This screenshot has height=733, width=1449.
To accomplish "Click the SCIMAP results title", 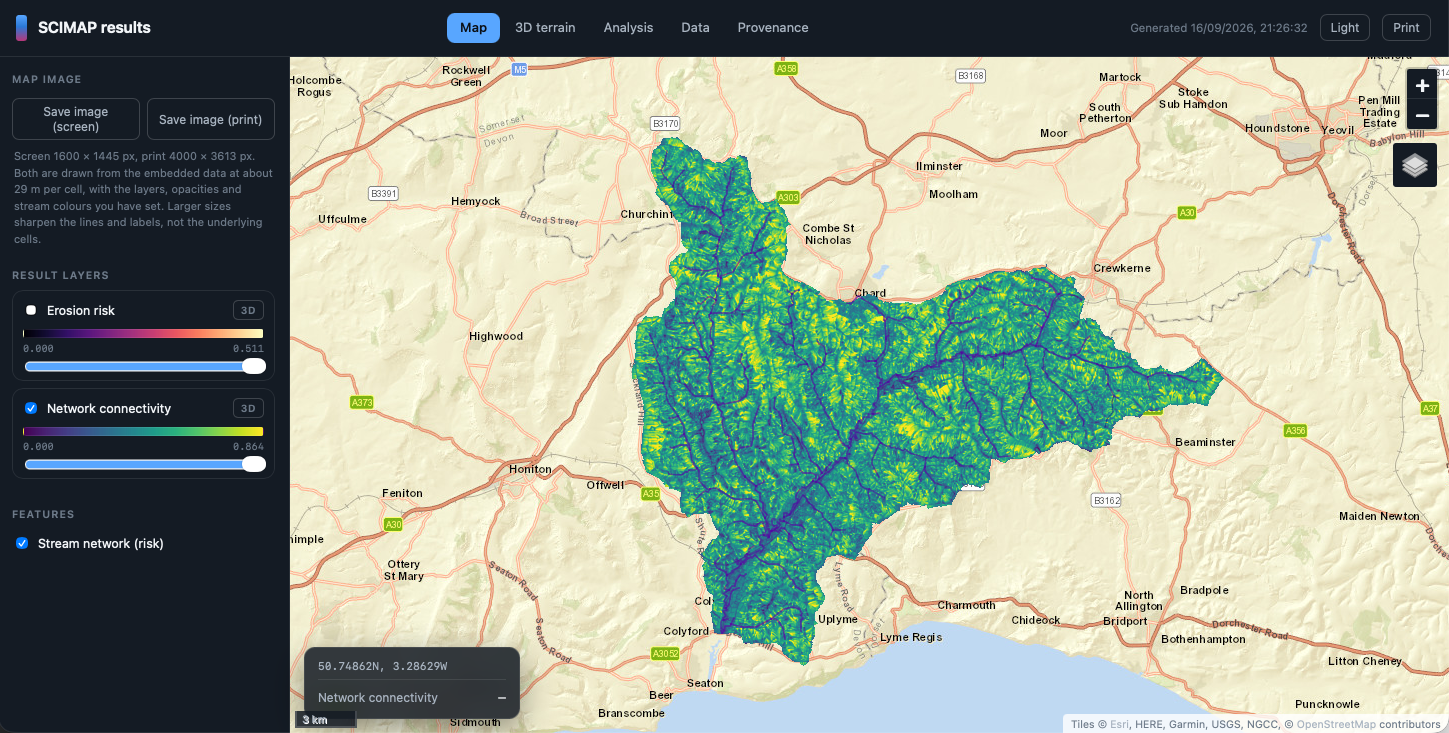I will [x=94, y=28].
